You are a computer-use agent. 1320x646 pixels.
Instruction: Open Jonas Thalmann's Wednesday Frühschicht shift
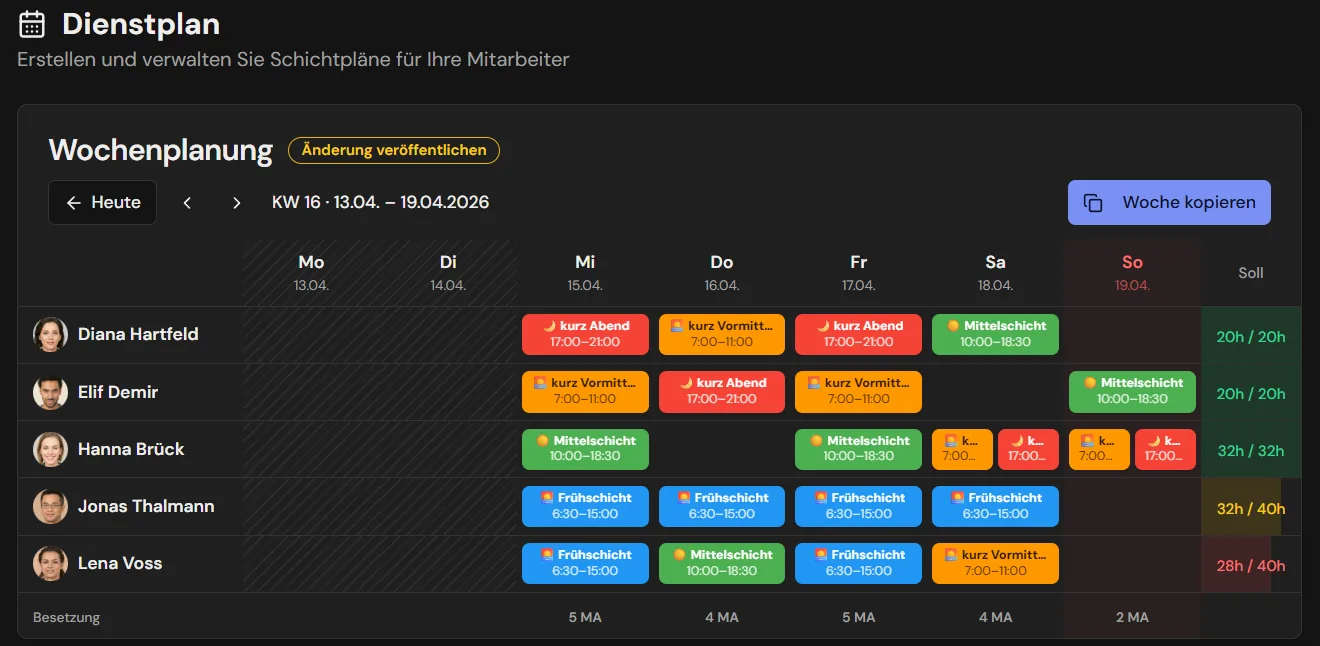[585, 506]
